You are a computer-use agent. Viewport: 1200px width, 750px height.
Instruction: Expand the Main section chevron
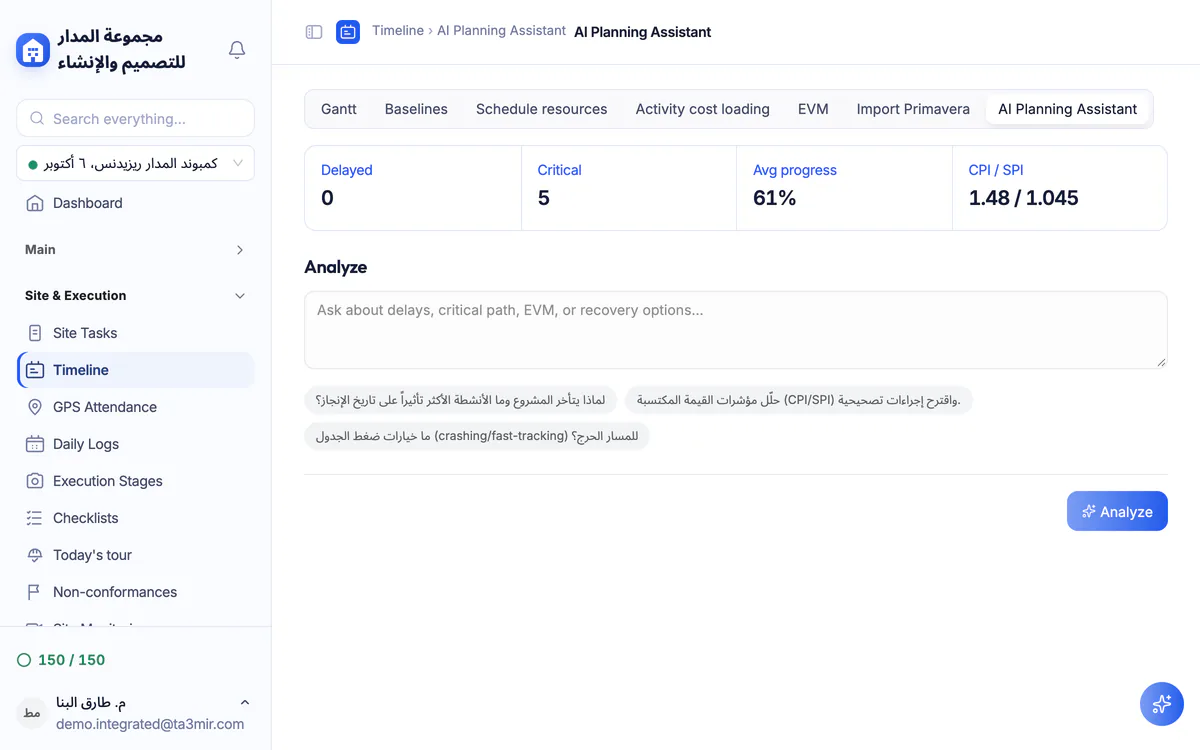click(240, 250)
